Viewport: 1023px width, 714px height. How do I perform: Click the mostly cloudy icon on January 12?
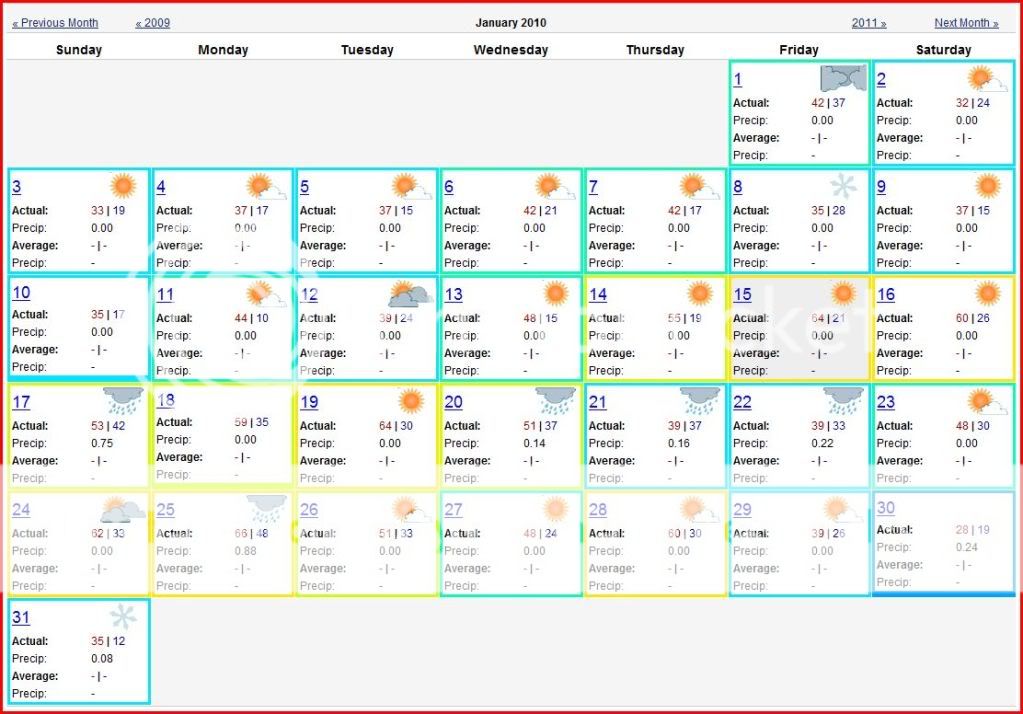pos(410,294)
